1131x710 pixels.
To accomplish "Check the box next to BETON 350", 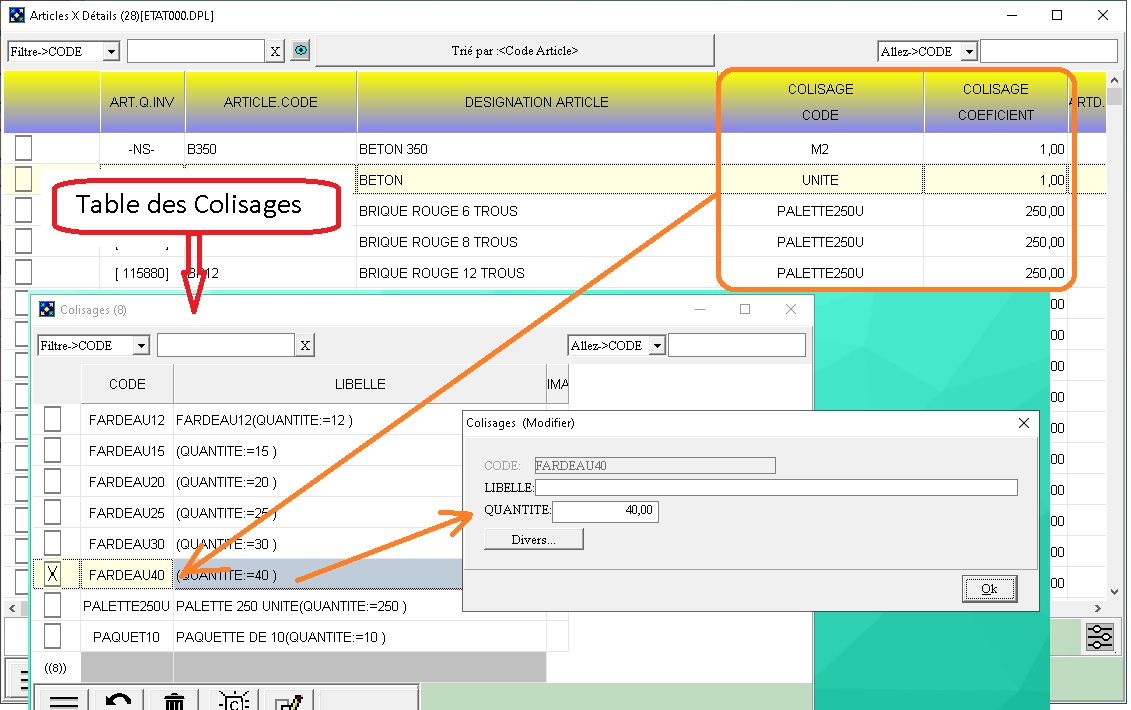I will pos(23,149).
